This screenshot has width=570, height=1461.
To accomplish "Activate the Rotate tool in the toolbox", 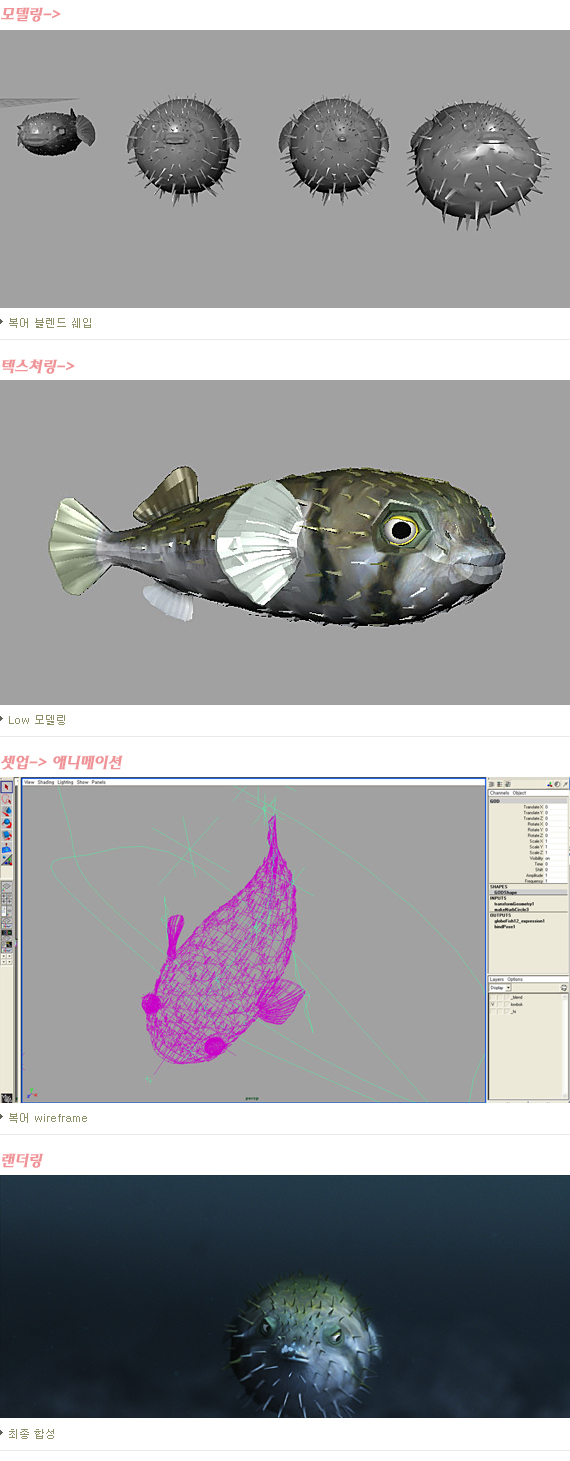I will click(7, 823).
